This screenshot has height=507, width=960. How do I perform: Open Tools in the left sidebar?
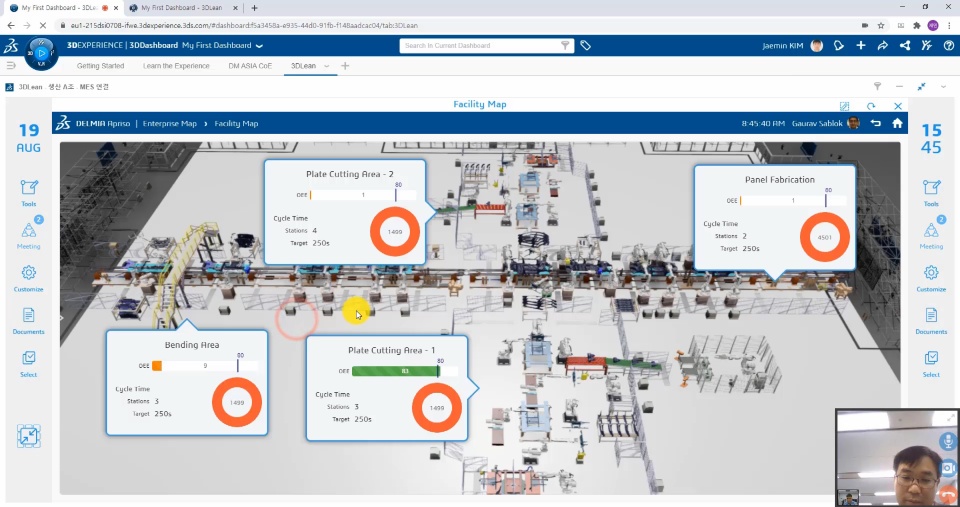click(29, 193)
